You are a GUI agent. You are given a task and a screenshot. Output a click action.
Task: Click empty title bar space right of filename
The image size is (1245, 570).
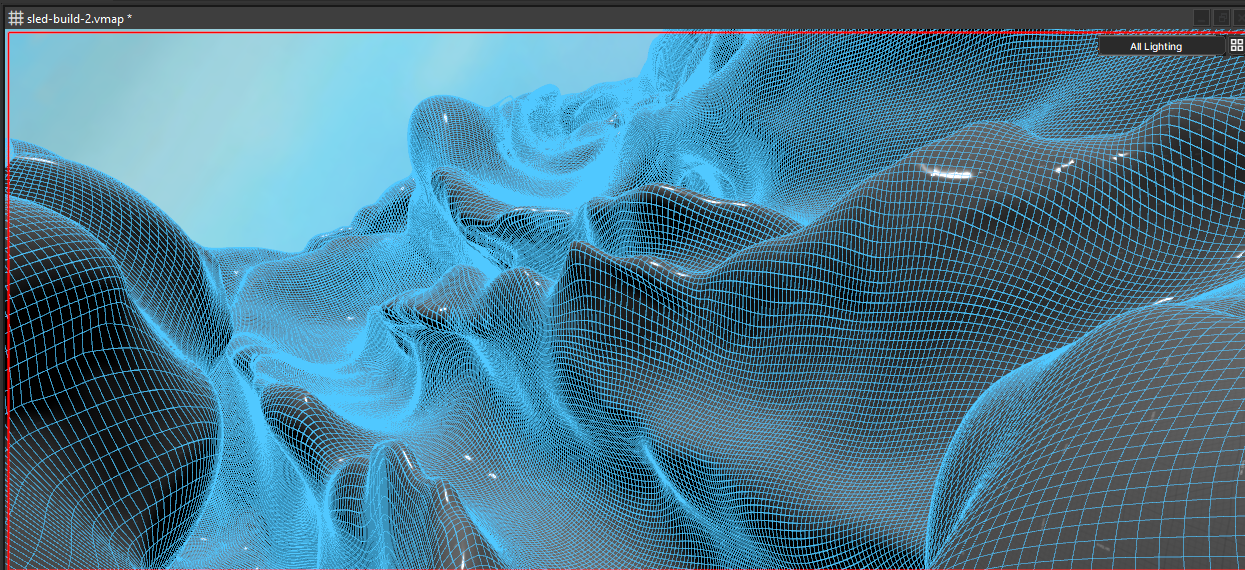[600, 18]
